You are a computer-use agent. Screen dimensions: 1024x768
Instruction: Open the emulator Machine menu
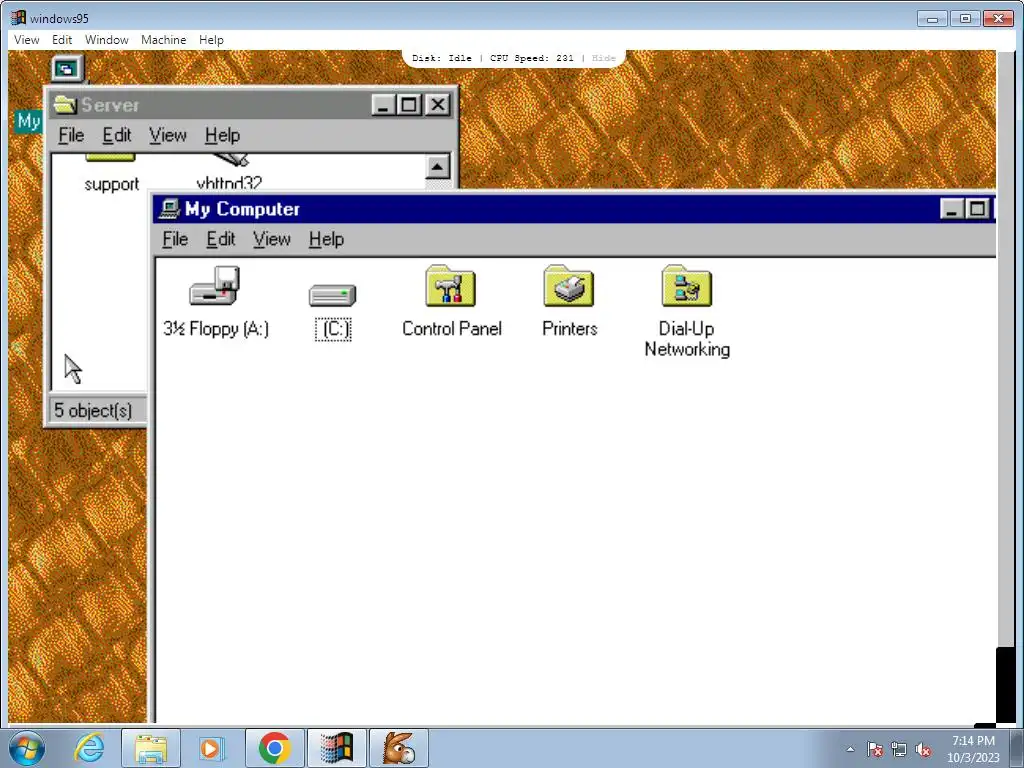(163, 40)
